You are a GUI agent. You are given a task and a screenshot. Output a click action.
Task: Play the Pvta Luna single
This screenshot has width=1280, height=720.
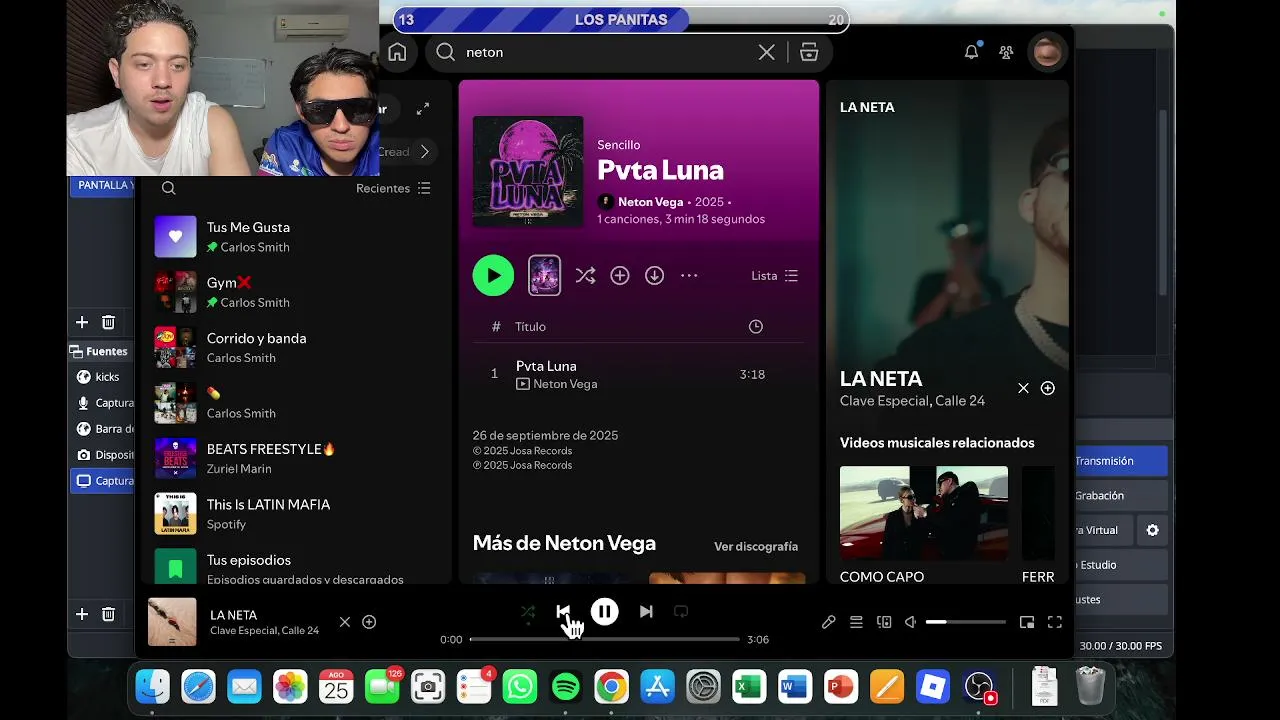[493, 275]
